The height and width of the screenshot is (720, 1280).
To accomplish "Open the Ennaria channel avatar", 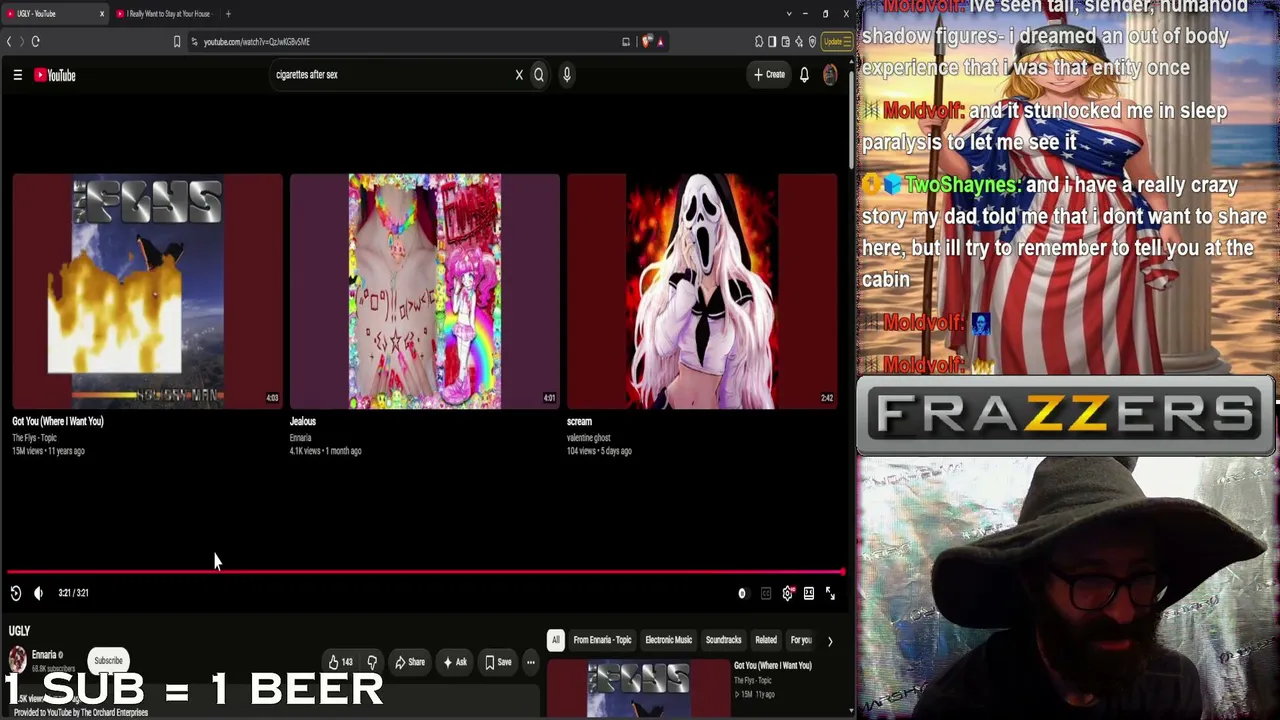I will tap(17, 658).
